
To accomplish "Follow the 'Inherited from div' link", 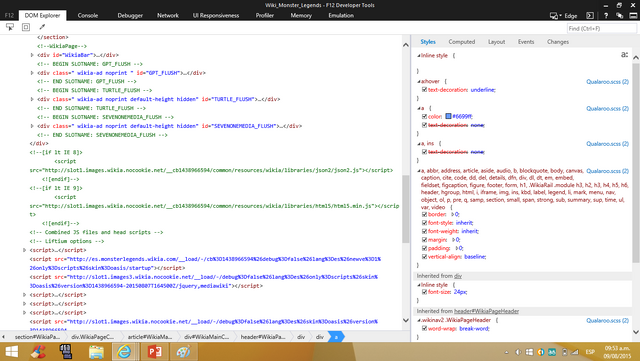I will (x=458, y=276).
